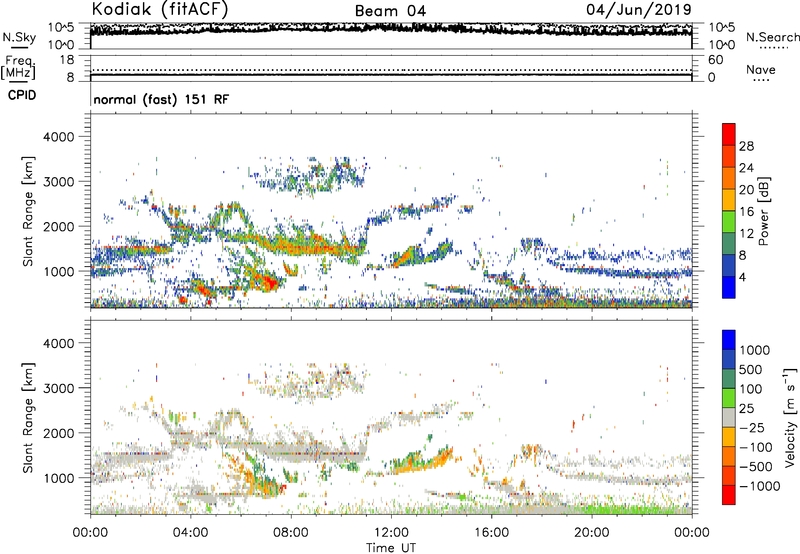
Task: Select the "Freq. [MHz]" axis label
Action: pos(18,68)
